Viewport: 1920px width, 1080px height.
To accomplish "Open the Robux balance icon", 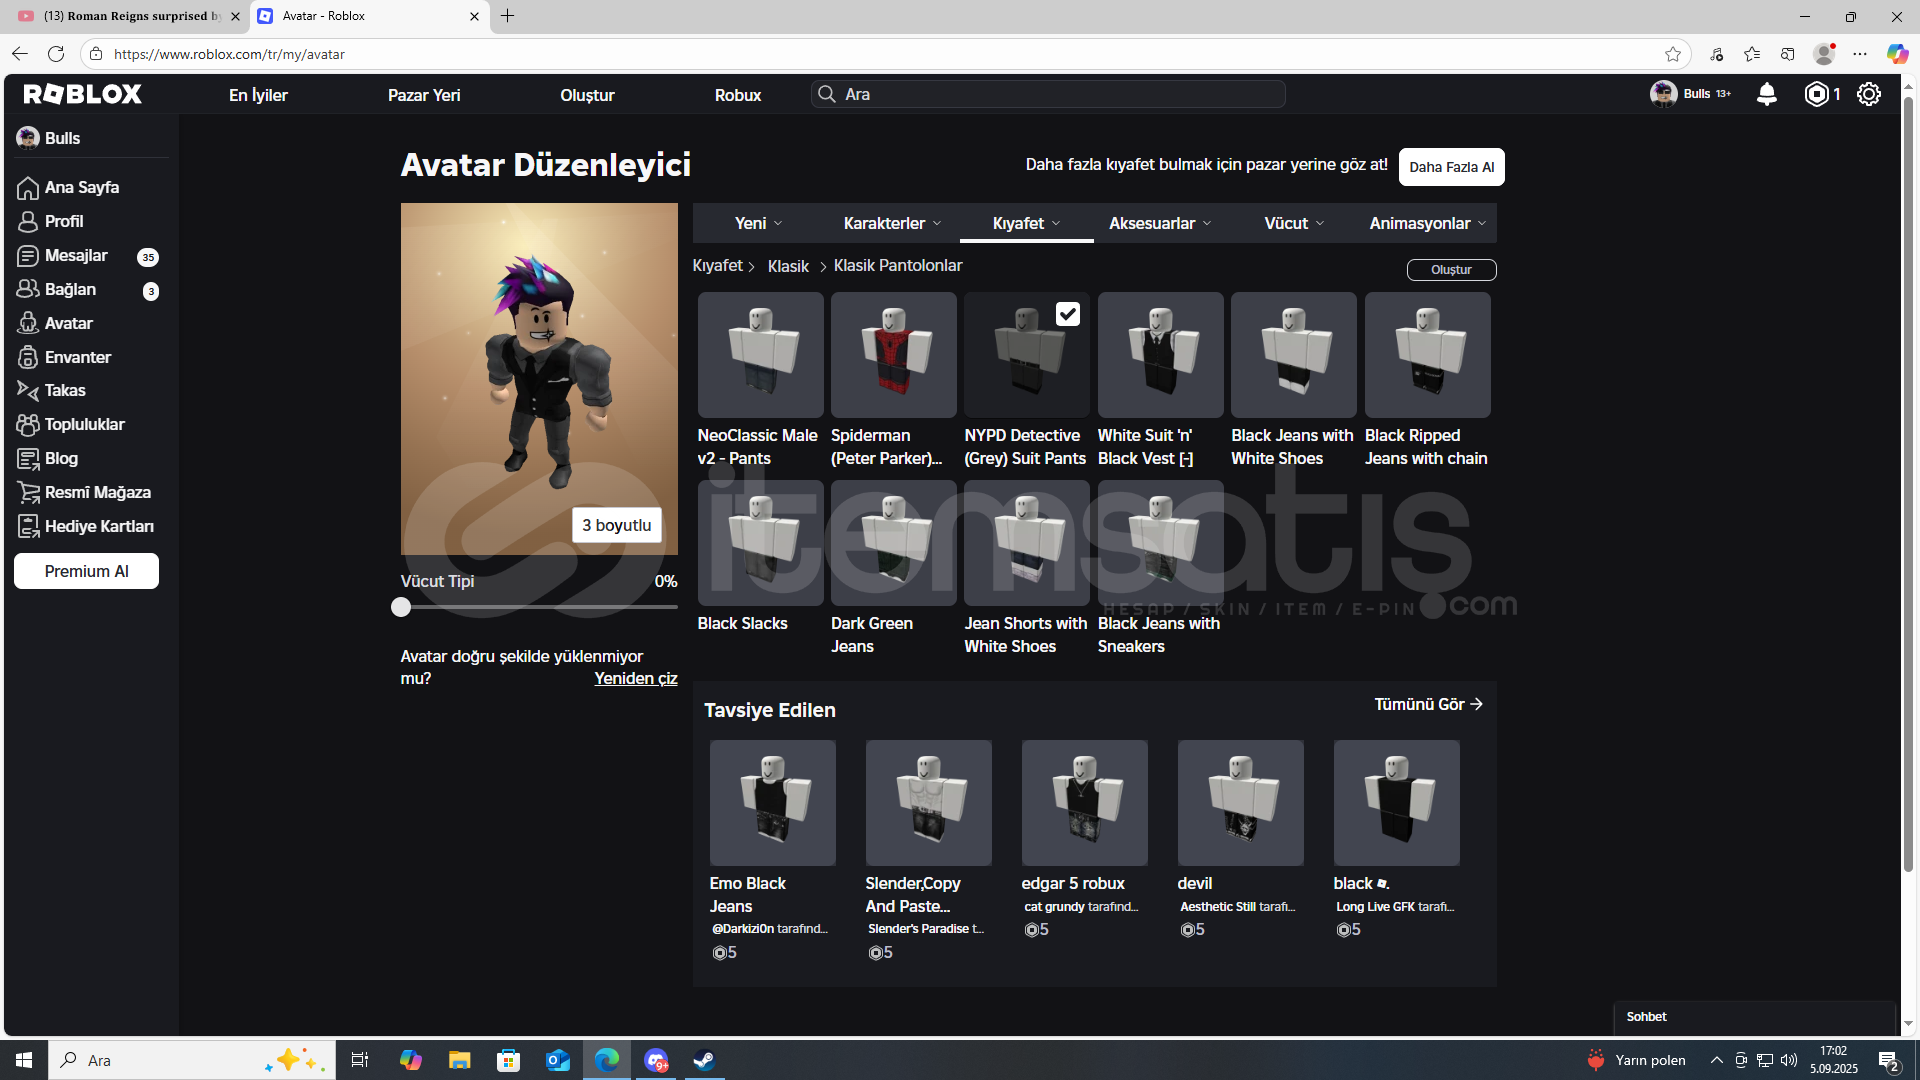I will (x=1816, y=94).
